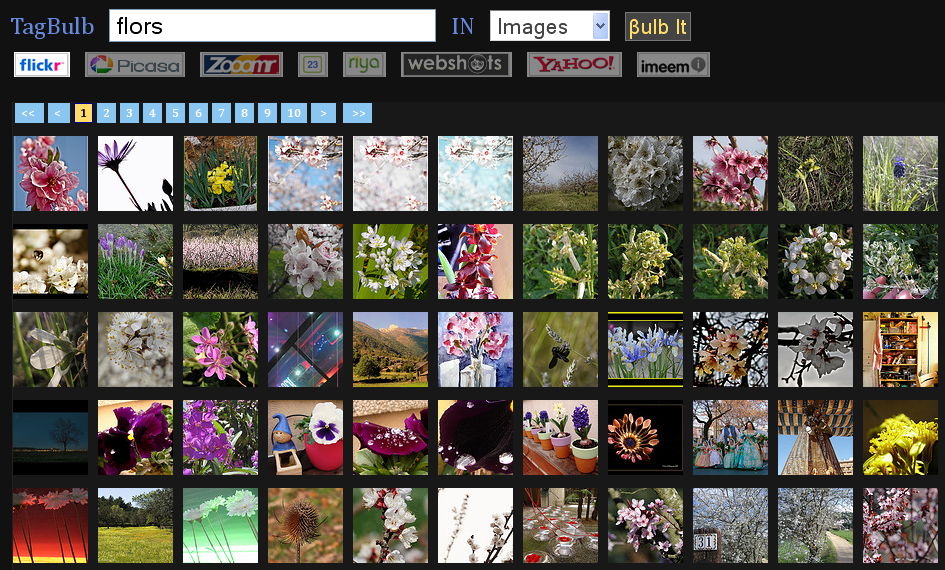Open the yellow flower close-up thumbnail
Screen dimensions: 945x570
(900, 437)
